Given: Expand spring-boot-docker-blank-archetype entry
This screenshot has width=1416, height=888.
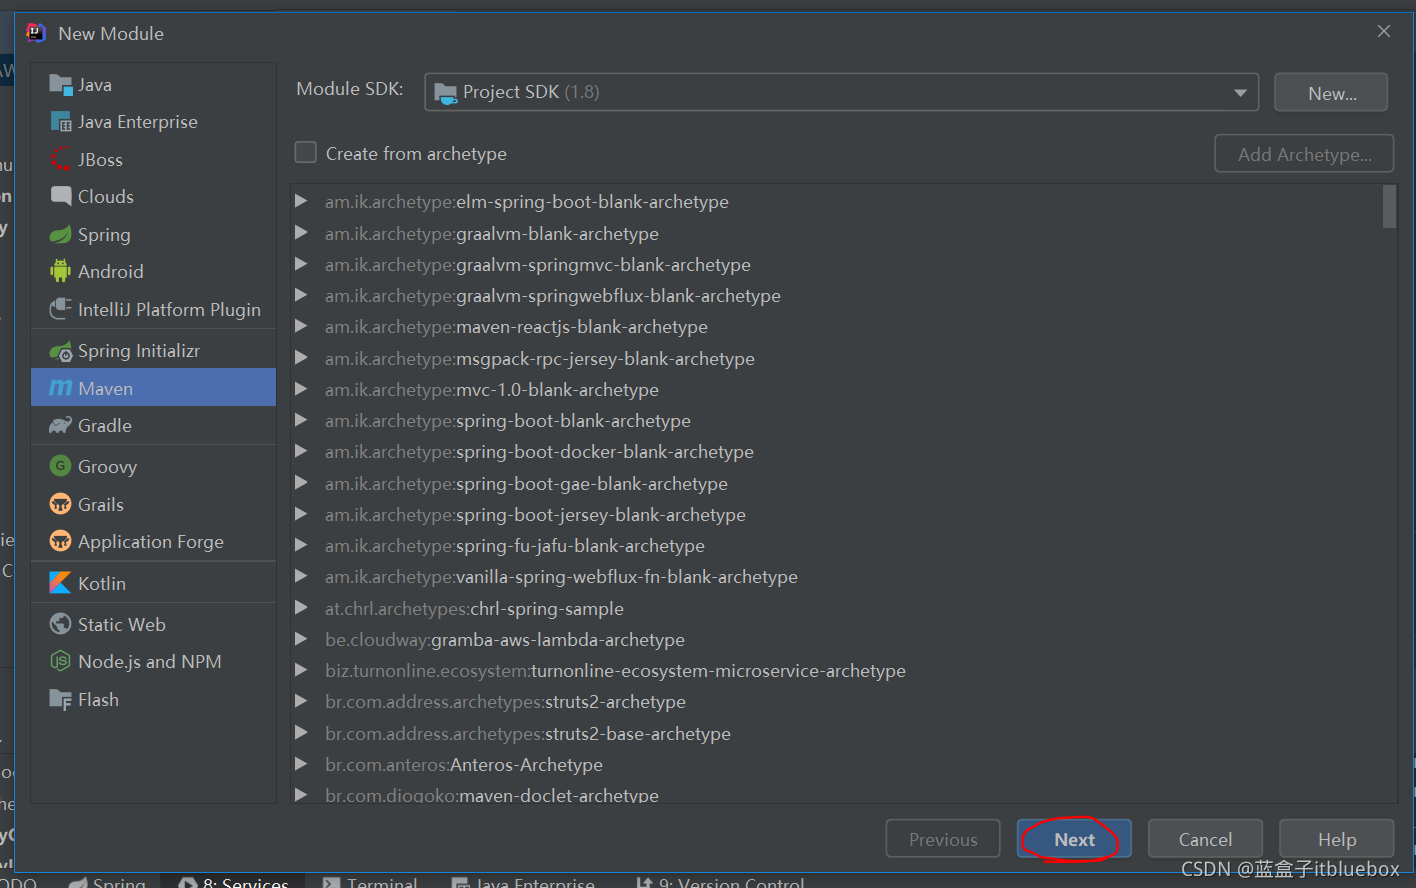Looking at the screenshot, I should (x=301, y=451).
